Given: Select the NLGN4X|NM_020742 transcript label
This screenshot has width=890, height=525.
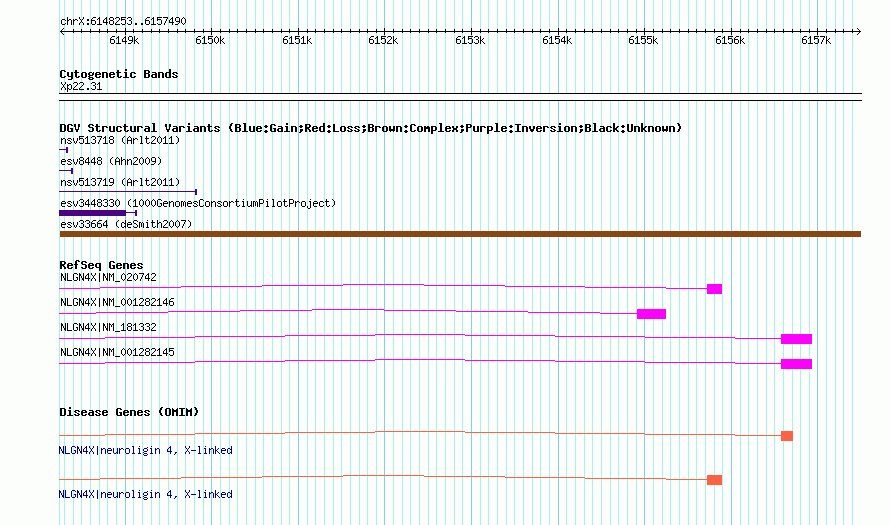Looking at the screenshot, I should coord(108,278).
